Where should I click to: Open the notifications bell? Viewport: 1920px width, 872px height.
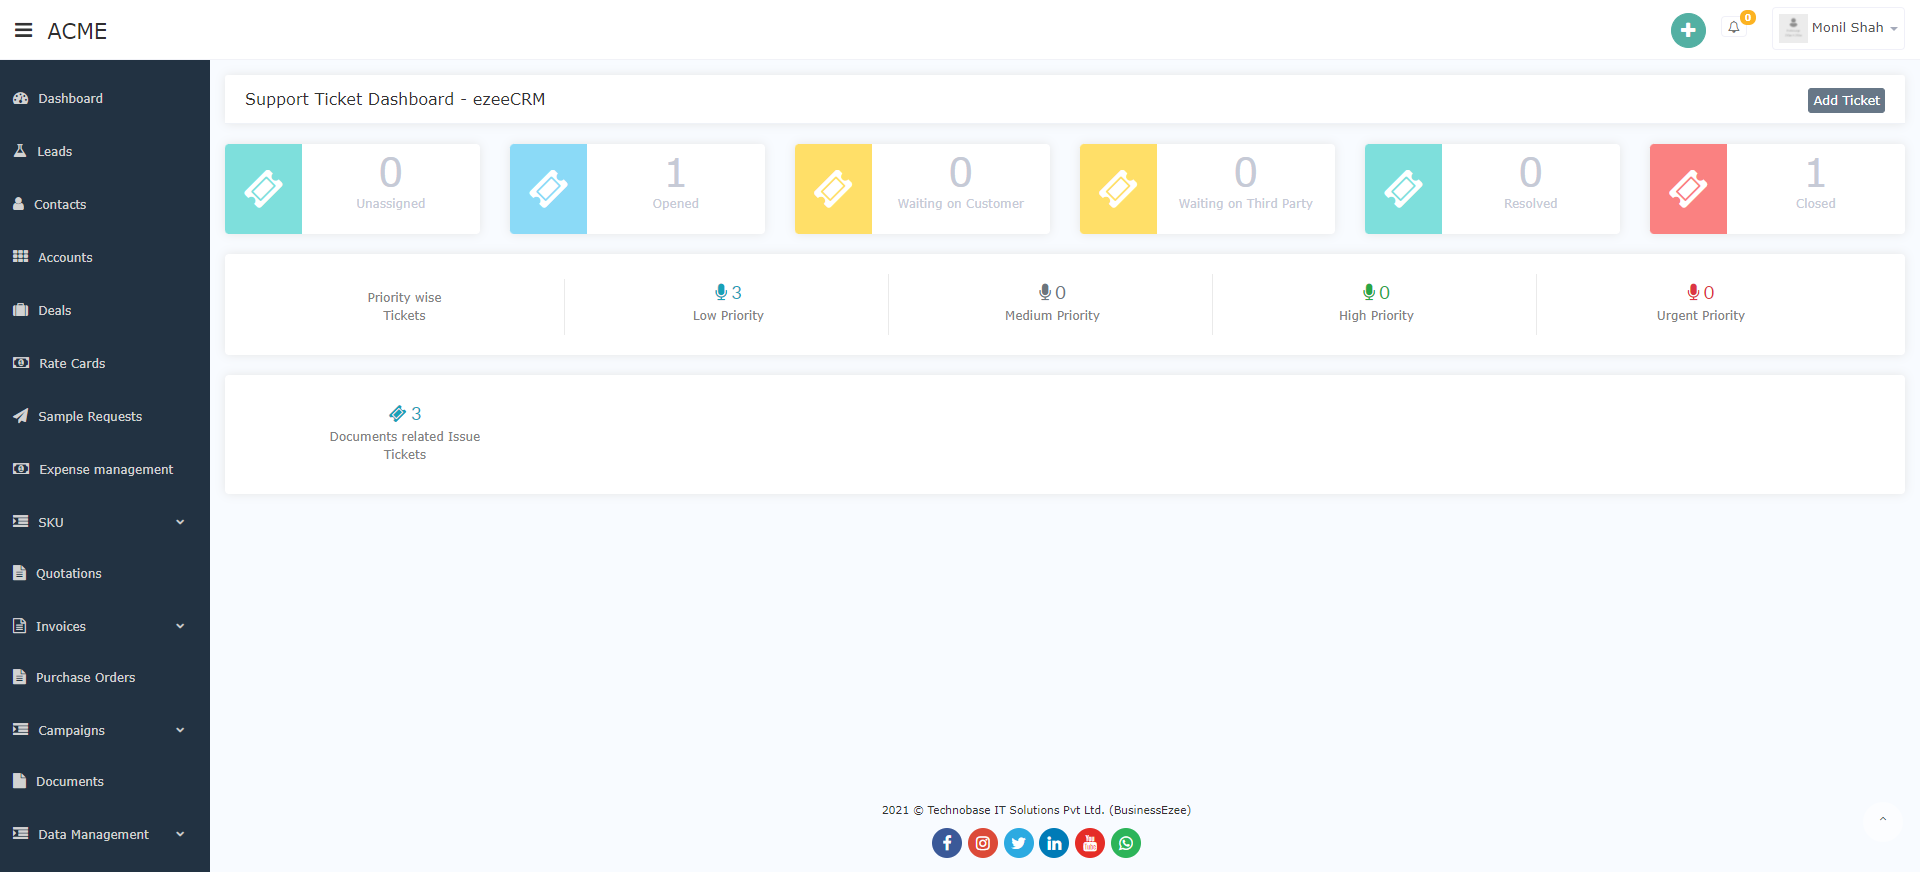(x=1734, y=28)
